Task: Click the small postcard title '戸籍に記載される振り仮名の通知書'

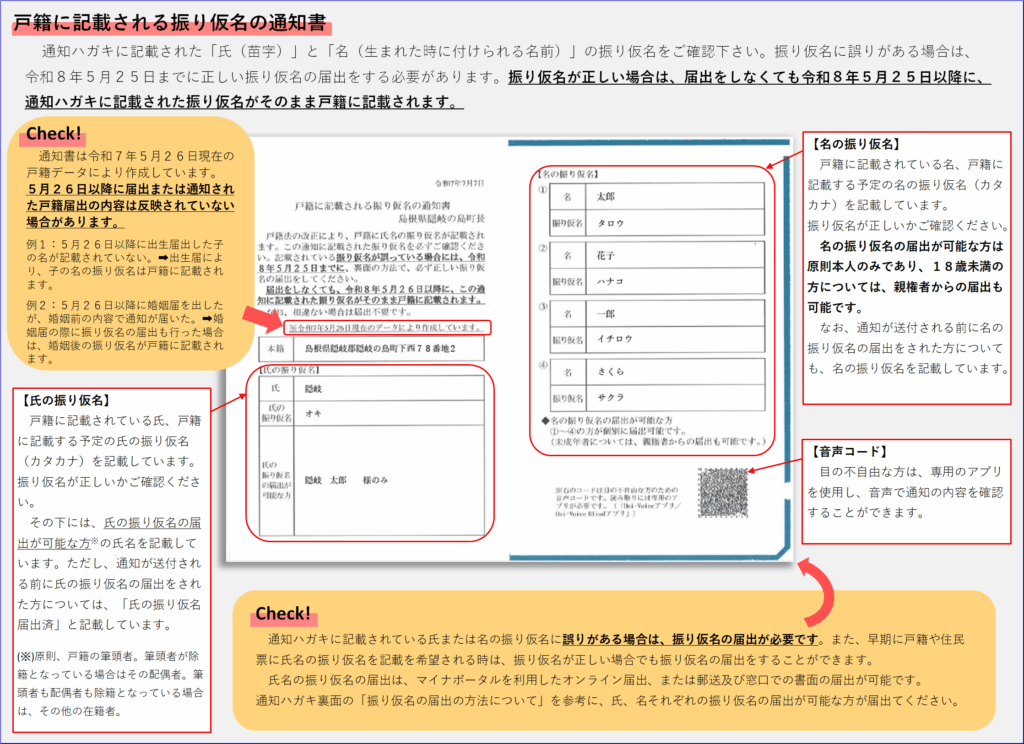Action: (372, 206)
